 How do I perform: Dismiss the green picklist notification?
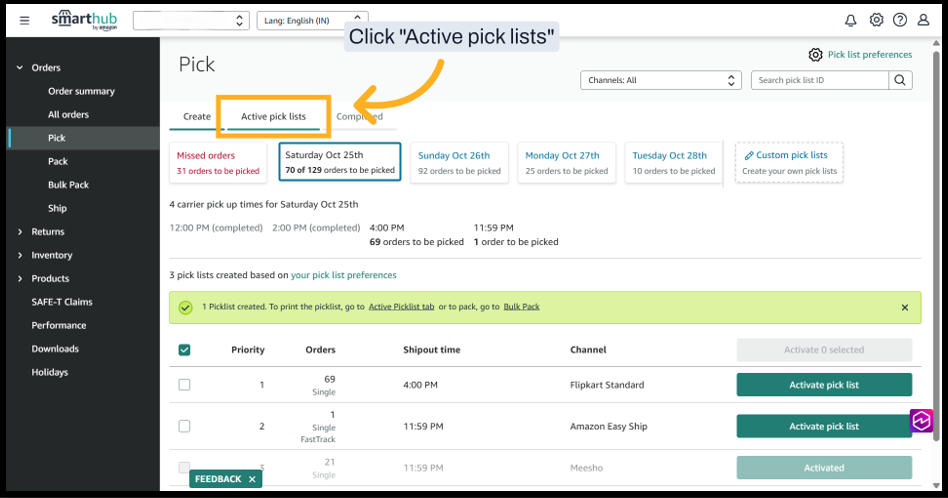[x=905, y=307]
